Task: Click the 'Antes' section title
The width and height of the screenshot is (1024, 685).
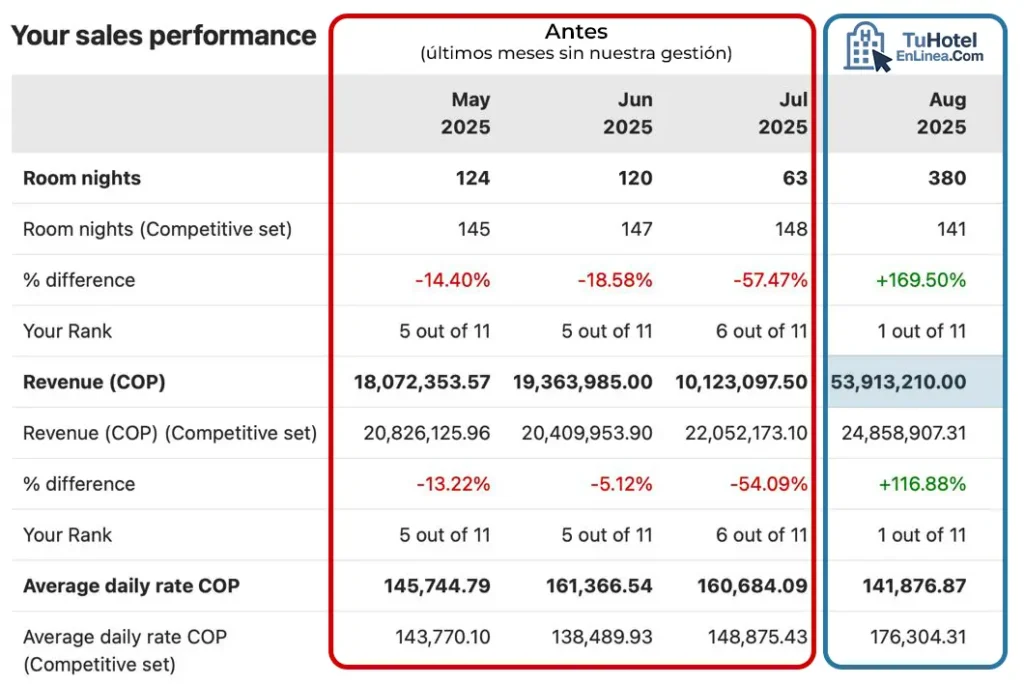Action: (x=576, y=32)
